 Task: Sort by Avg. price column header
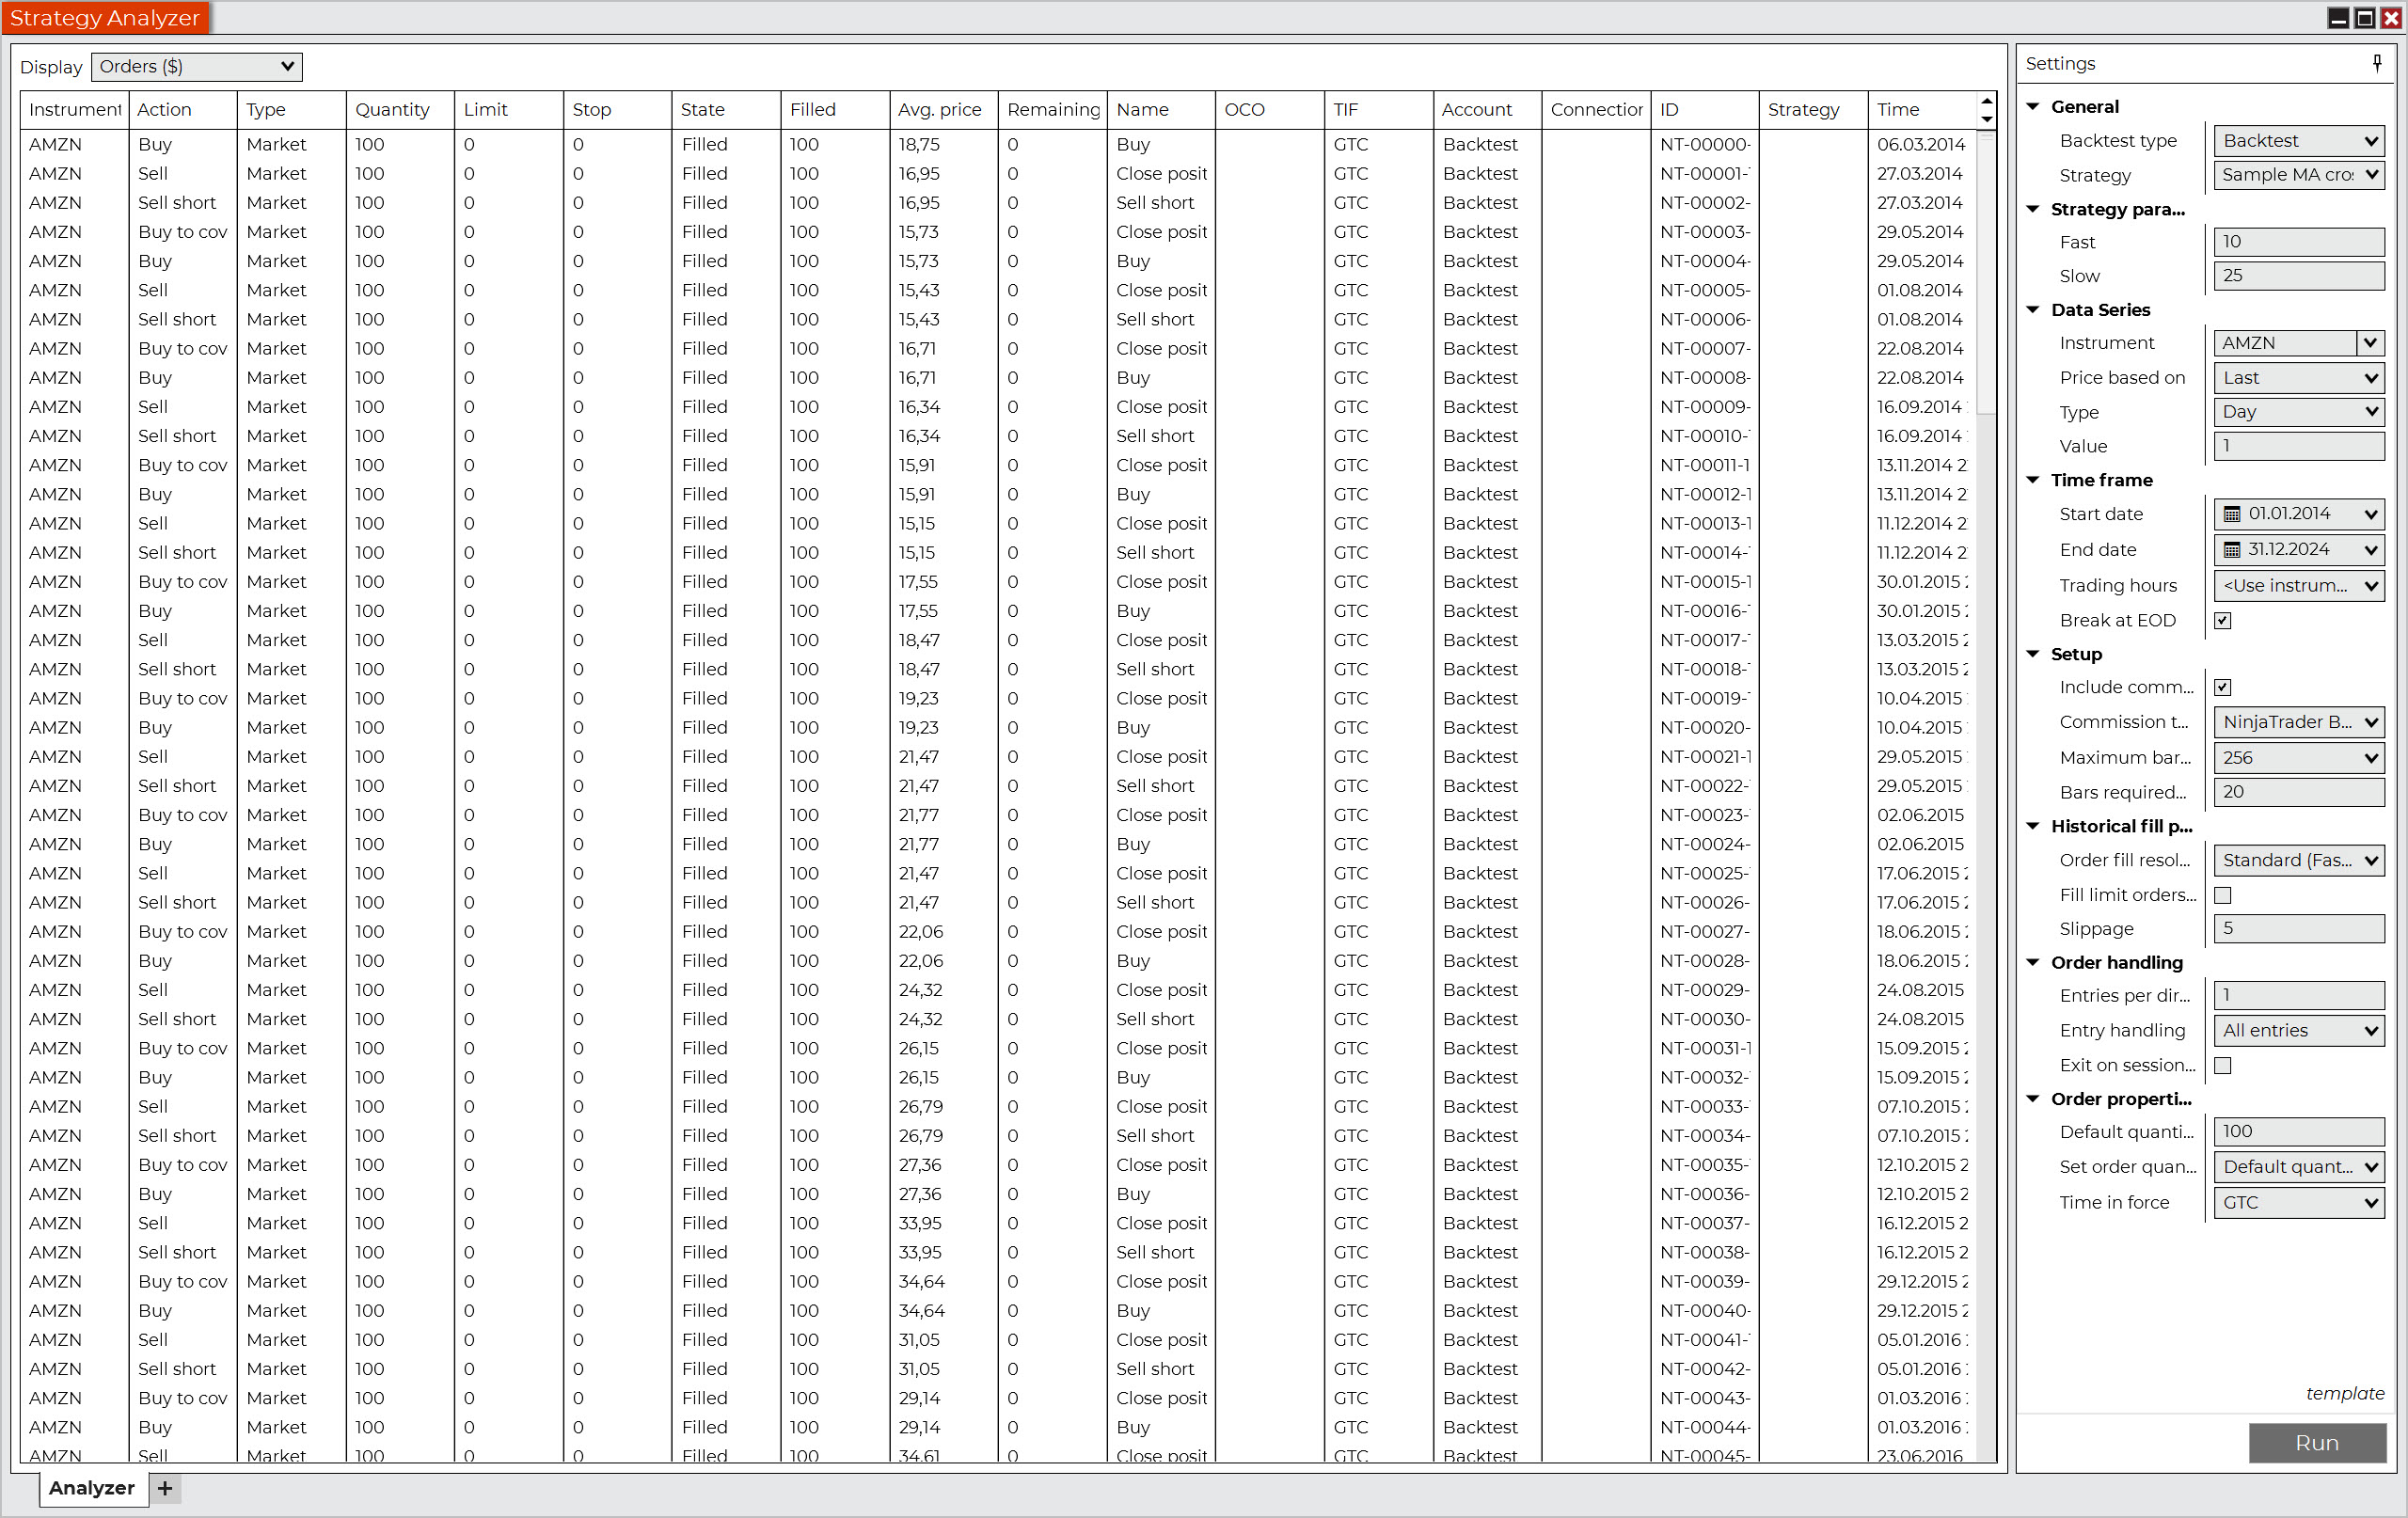pyautogui.click(x=940, y=110)
